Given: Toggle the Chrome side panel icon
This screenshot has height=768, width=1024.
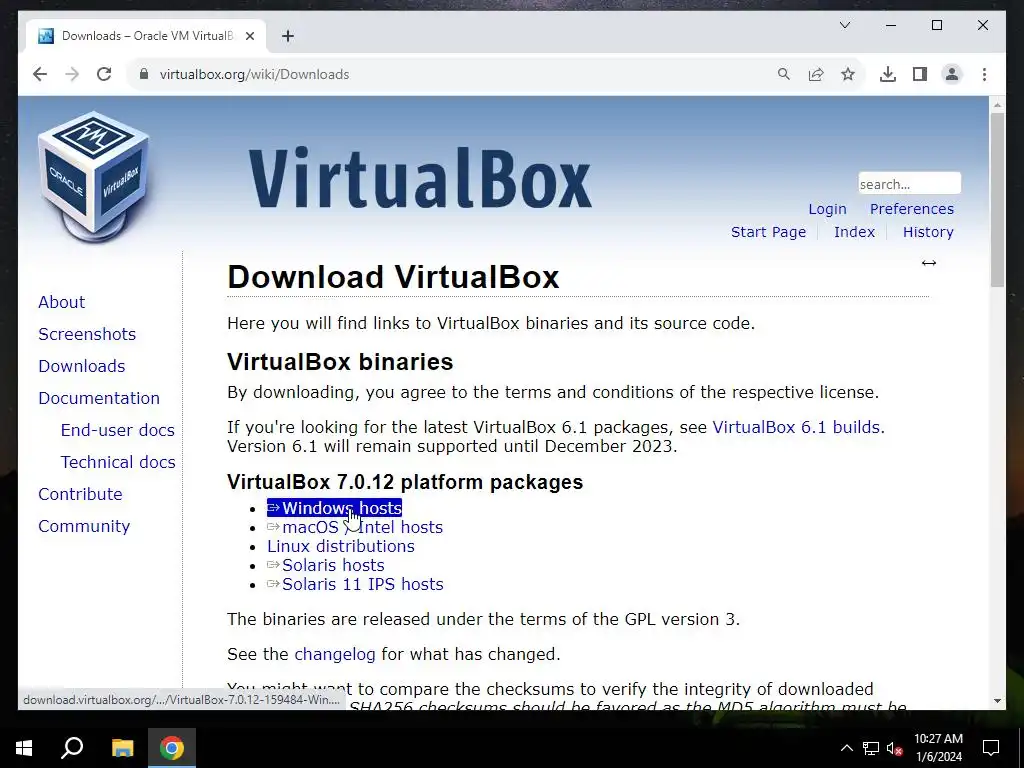Looking at the screenshot, I should pyautogui.click(x=920, y=74).
